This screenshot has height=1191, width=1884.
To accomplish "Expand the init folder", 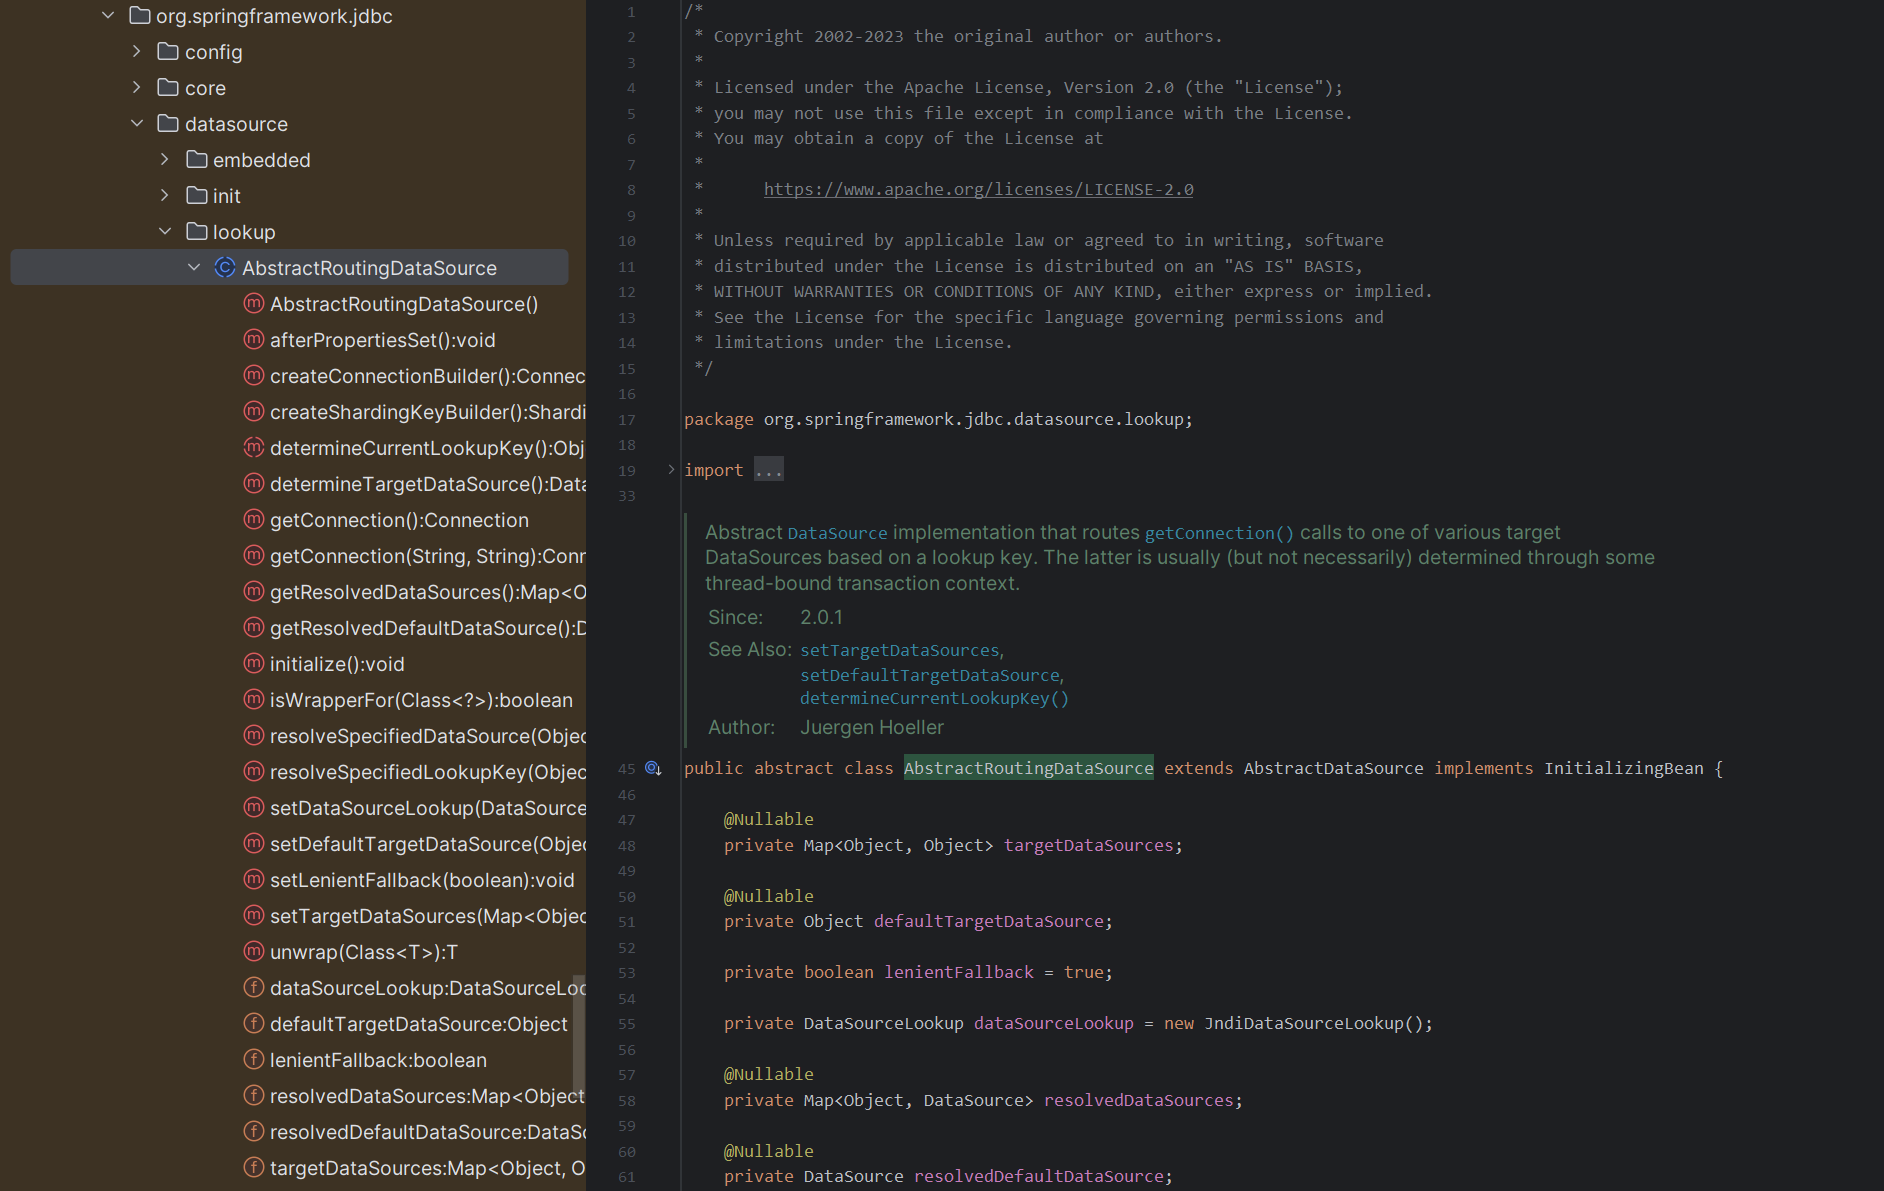I will 164,195.
